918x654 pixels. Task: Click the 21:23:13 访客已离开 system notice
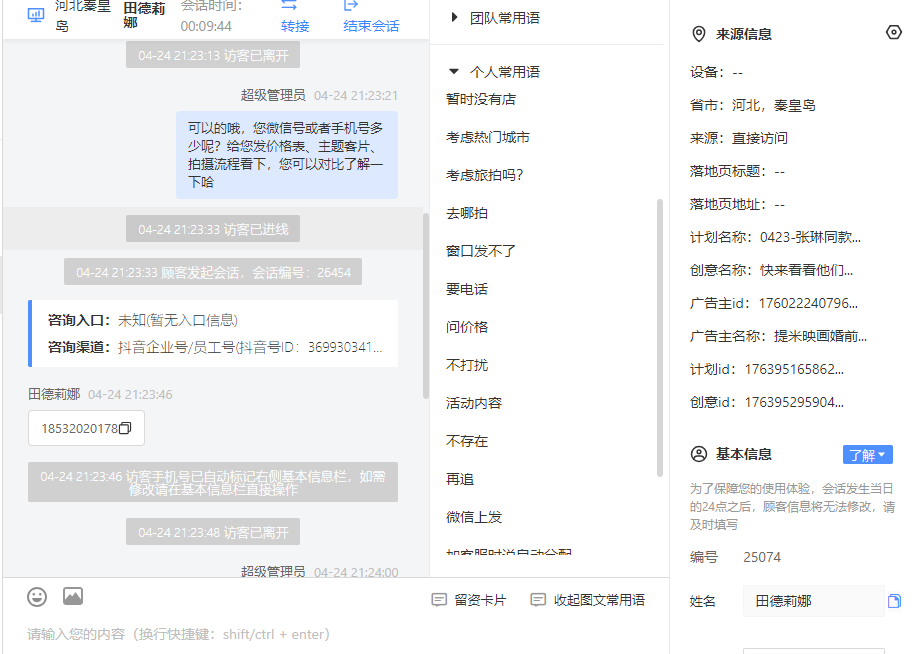click(x=213, y=56)
